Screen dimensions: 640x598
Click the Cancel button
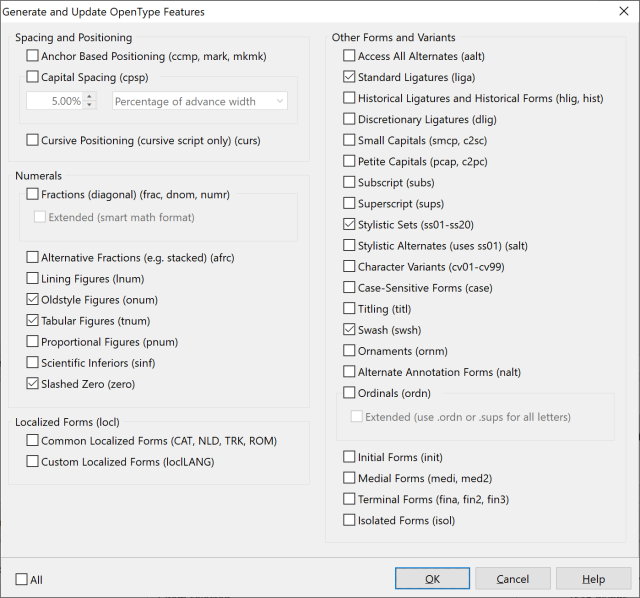click(513, 579)
